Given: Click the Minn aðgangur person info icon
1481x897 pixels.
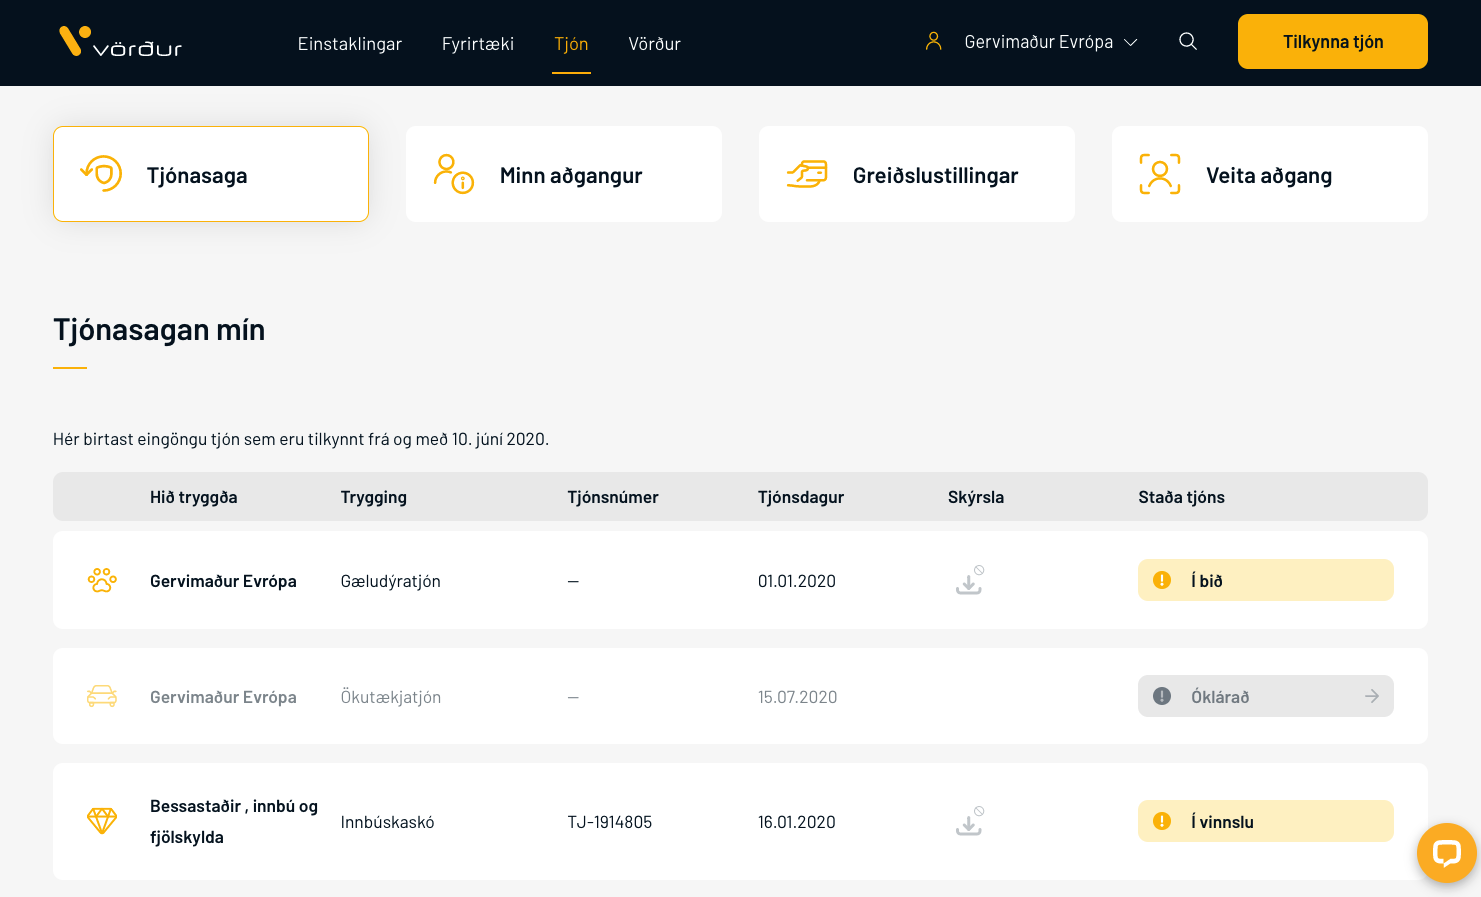Looking at the screenshot, I should [x=453, y=174].
